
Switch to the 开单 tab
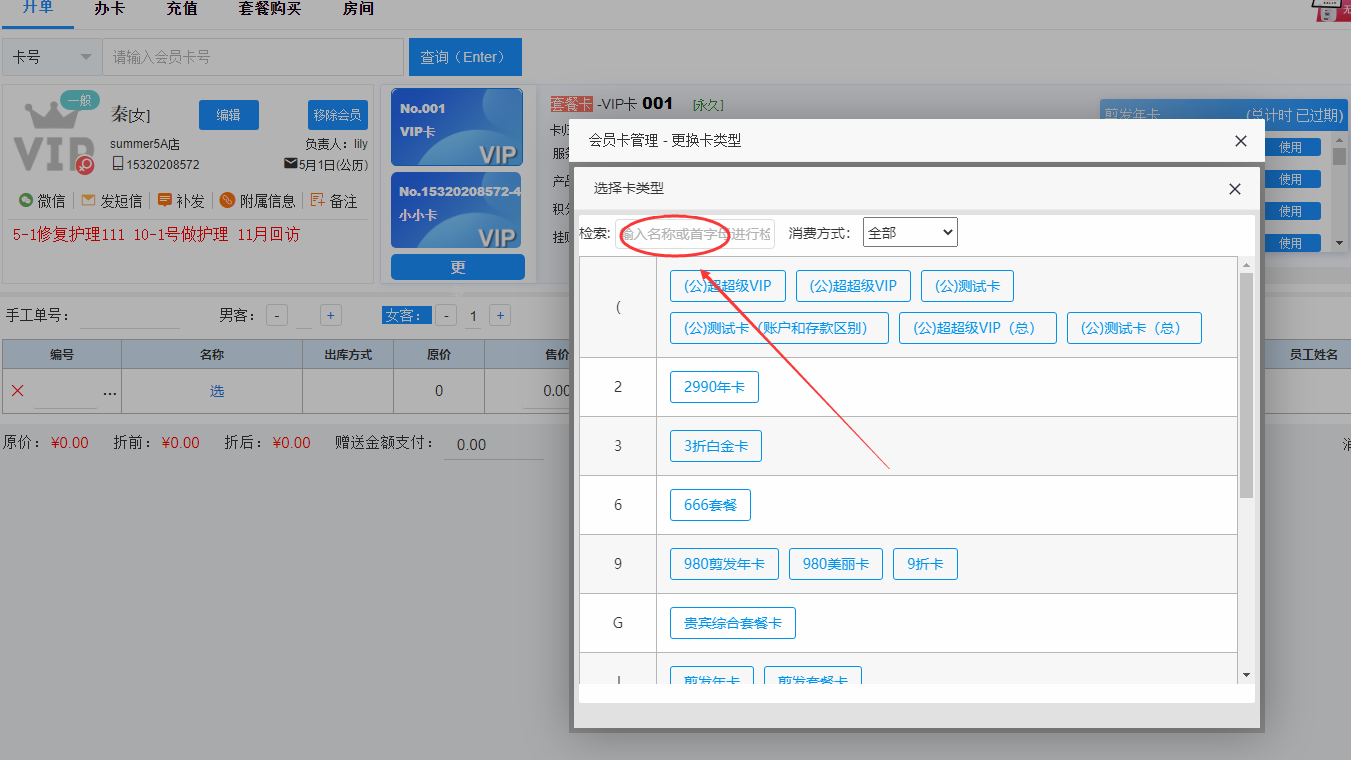38,8
